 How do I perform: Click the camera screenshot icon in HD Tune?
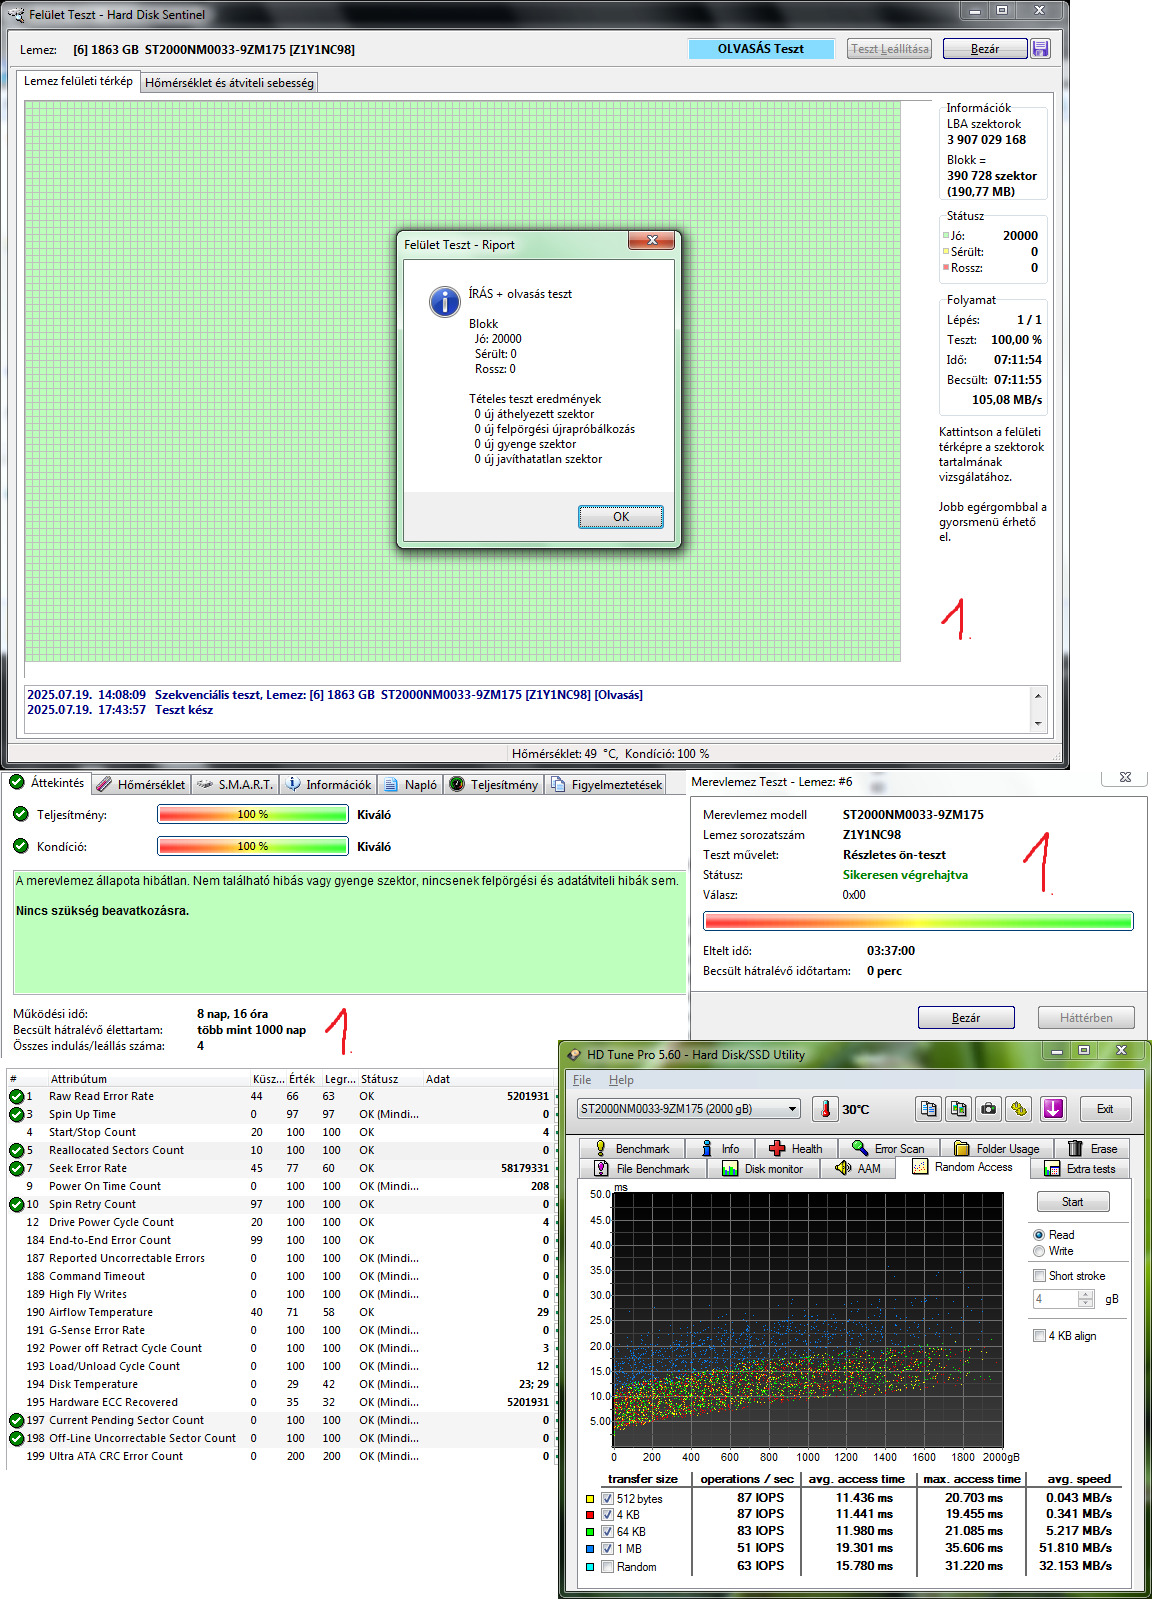pyautogui.click(x=989, y=1109)
